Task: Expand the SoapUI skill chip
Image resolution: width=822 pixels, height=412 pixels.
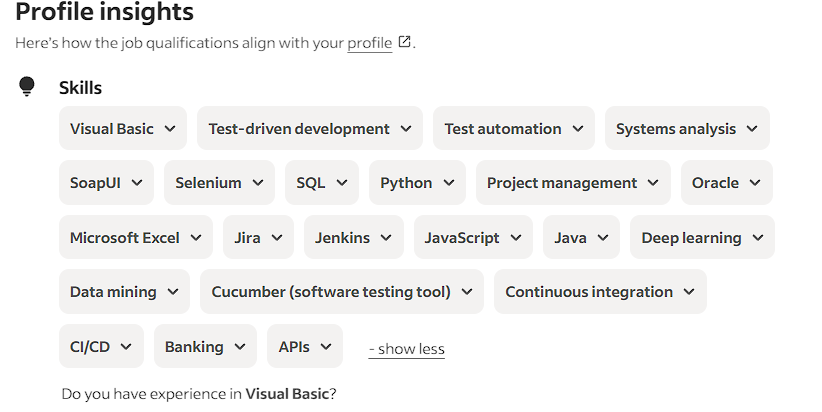Action: (106, 182)
